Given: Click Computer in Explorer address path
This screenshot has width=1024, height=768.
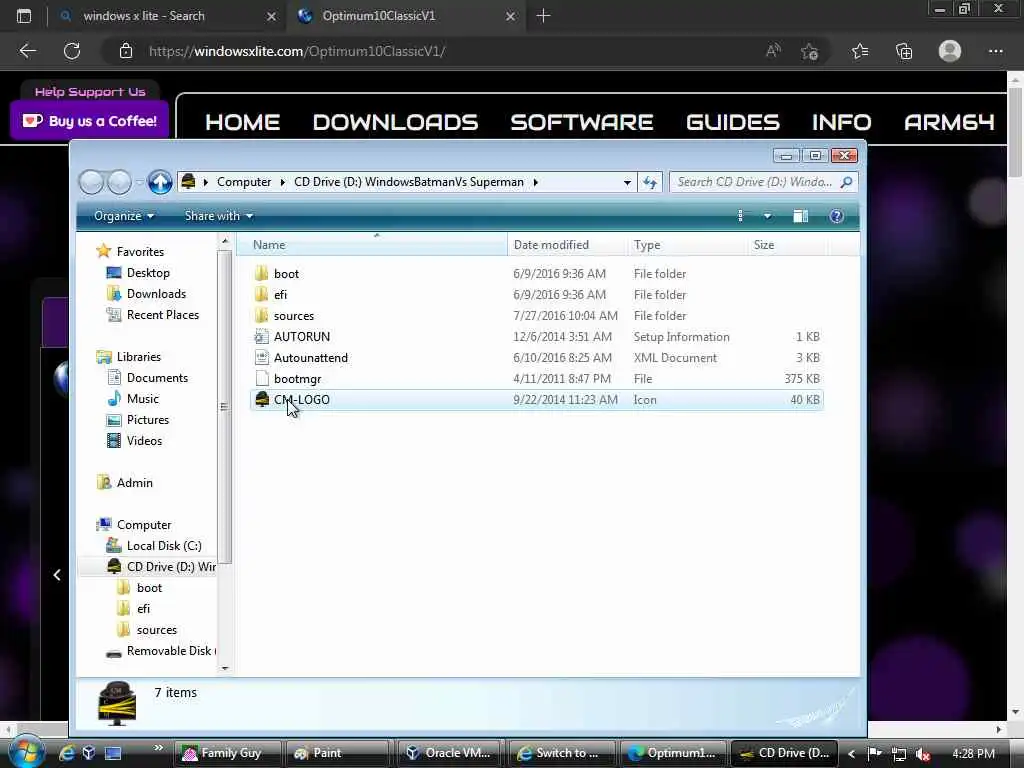Looking at the screenshot, I should [x=244, y=182].
